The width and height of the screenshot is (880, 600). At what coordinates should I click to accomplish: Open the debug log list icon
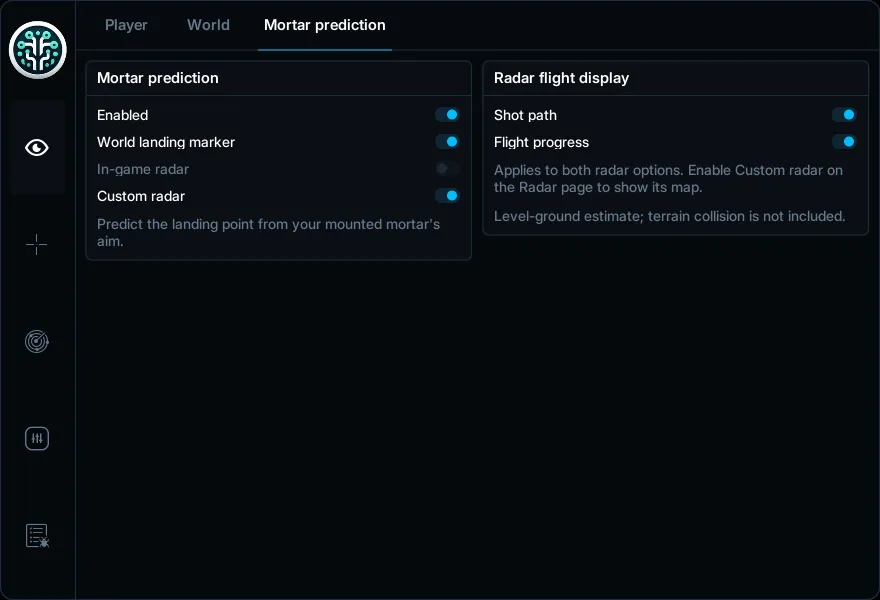pyautogui.click(x=37, y=535)
